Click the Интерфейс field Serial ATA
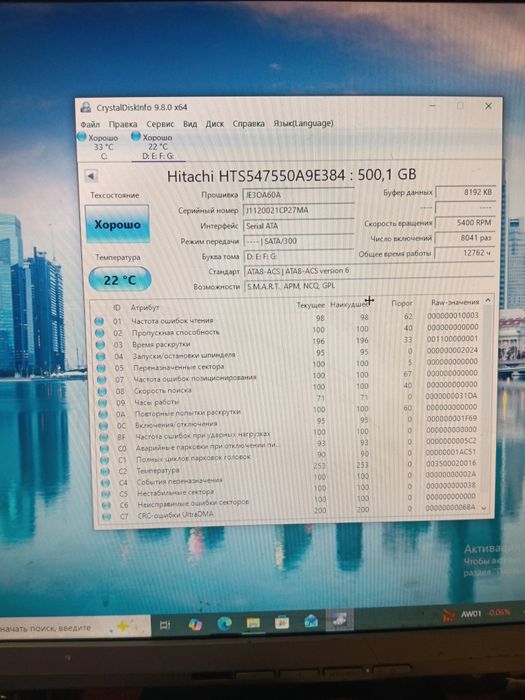This screenshot has width=525, height=700. tap(299, 226)
